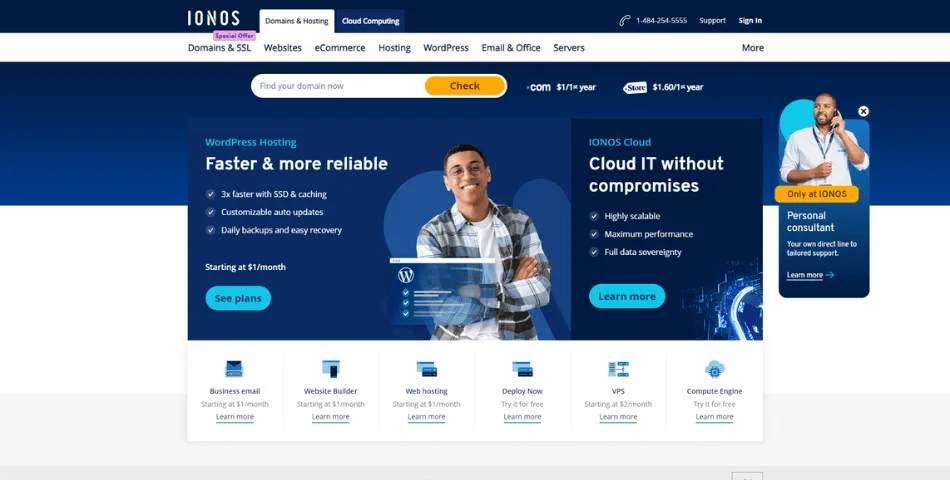Open eCommerce menu
Viewport: 950px width, 480px height.
(340, 48)
